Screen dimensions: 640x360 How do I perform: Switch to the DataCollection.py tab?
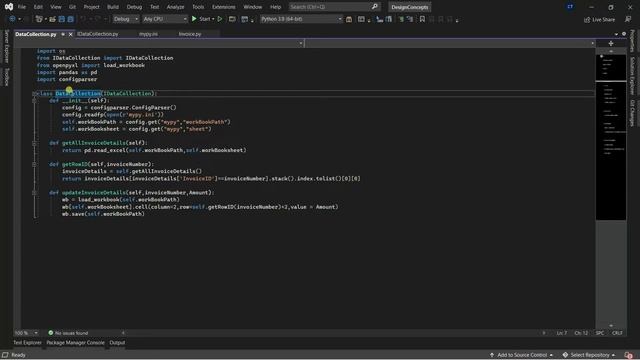click(36, 34)
